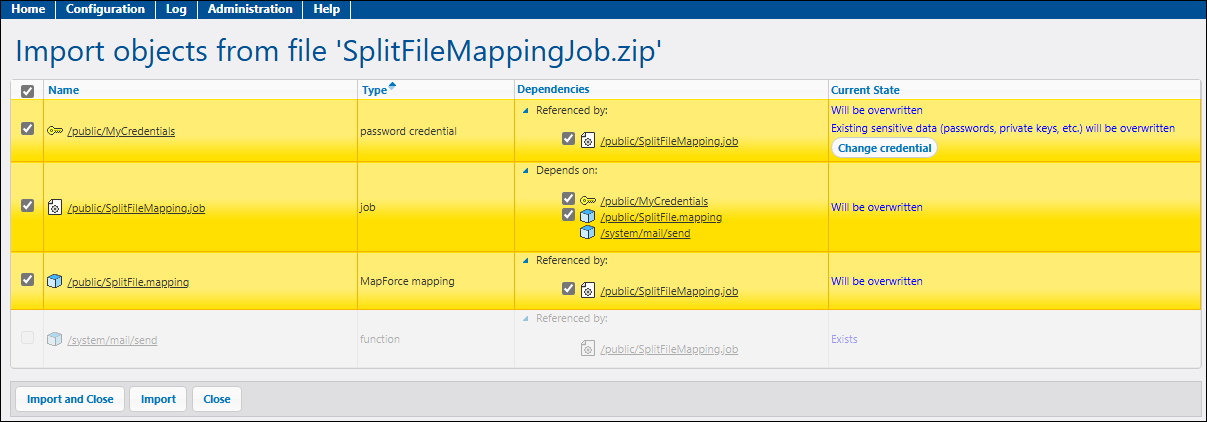Open the /public/SplitFileMapping.job link in Name column

pyautogui.click(x=136, y=207)
